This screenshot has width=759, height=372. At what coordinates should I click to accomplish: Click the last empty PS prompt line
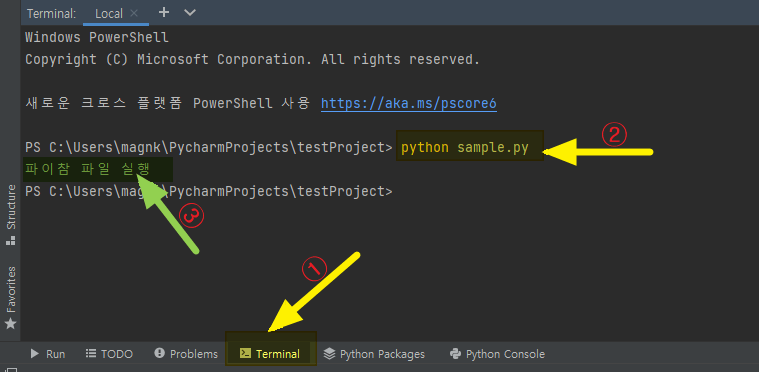(x=209, y=192)
